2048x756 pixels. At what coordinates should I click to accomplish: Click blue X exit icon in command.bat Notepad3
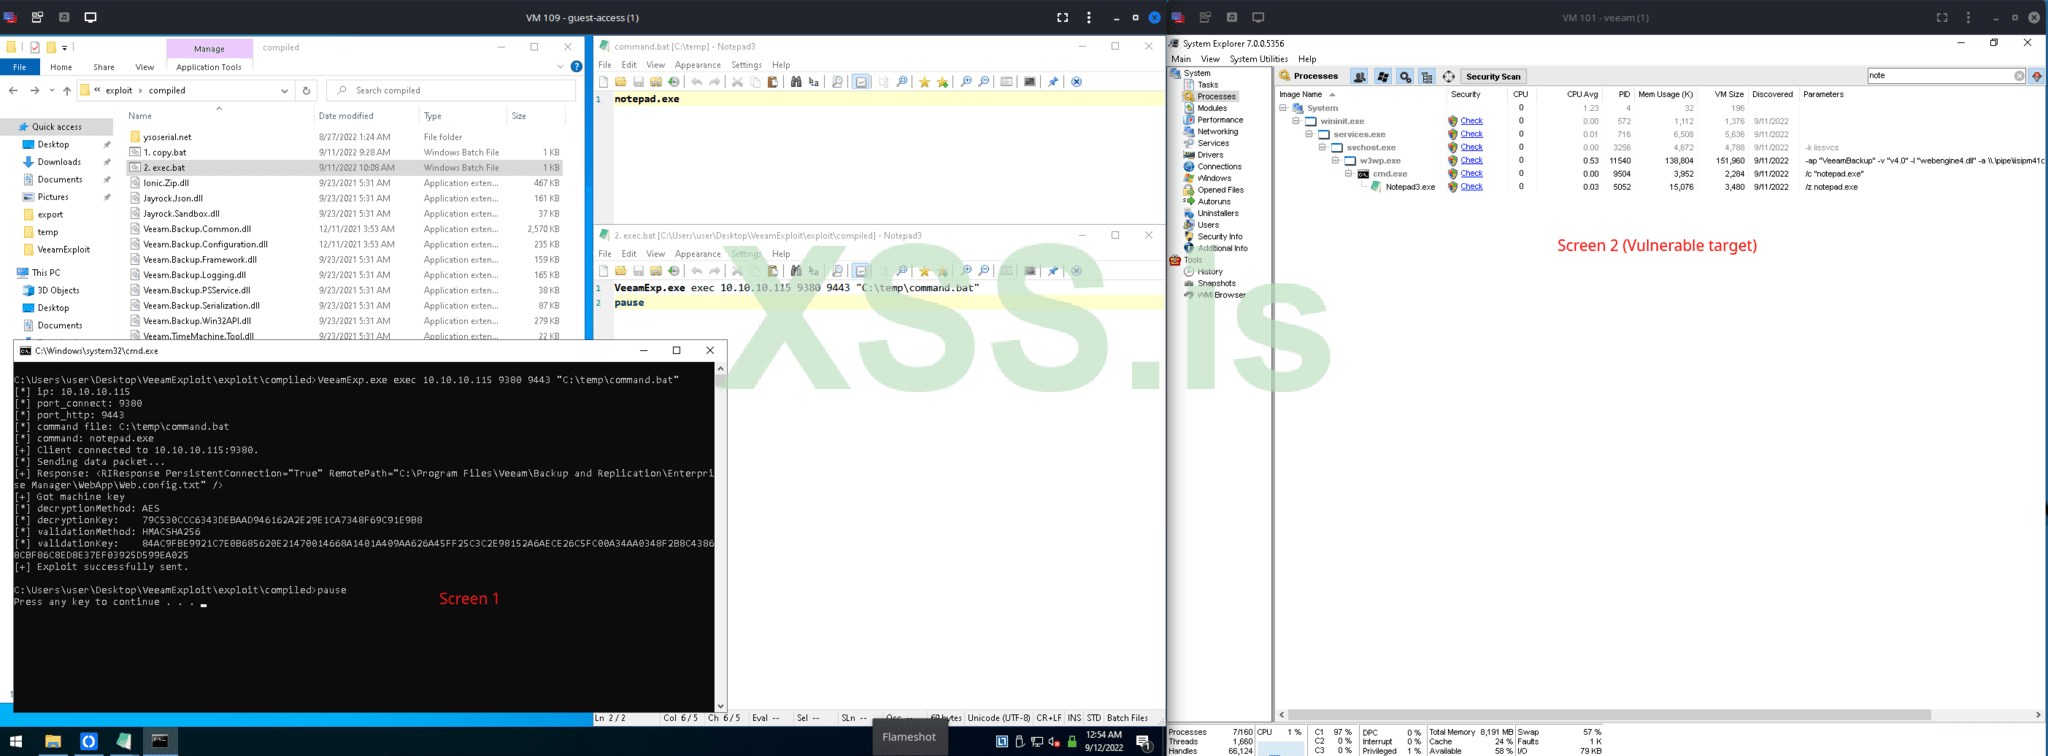(1076, 82)
